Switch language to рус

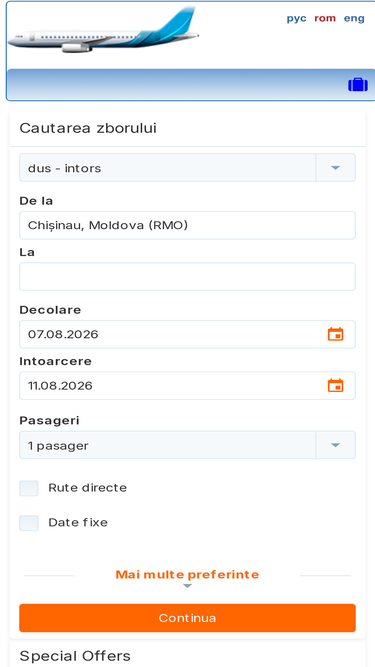click(x=296, y=18)
